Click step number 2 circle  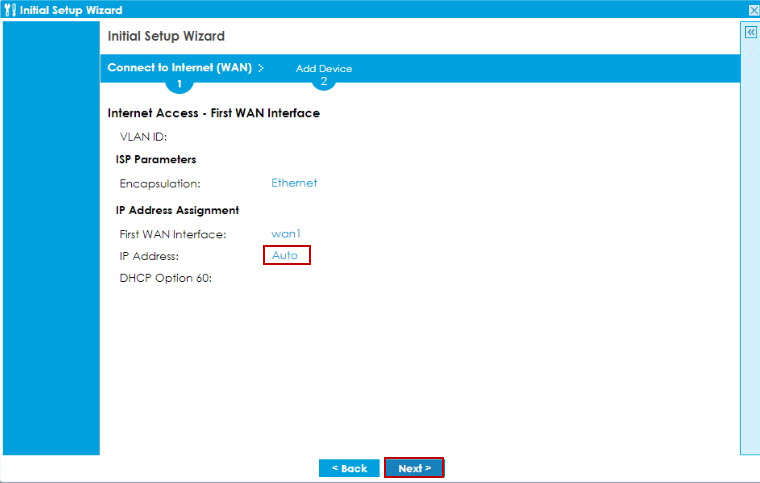pos(324,82)
